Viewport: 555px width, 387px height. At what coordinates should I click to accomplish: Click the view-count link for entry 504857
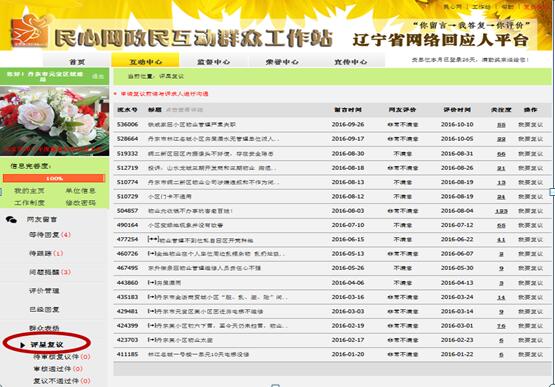tap(501, 211)
